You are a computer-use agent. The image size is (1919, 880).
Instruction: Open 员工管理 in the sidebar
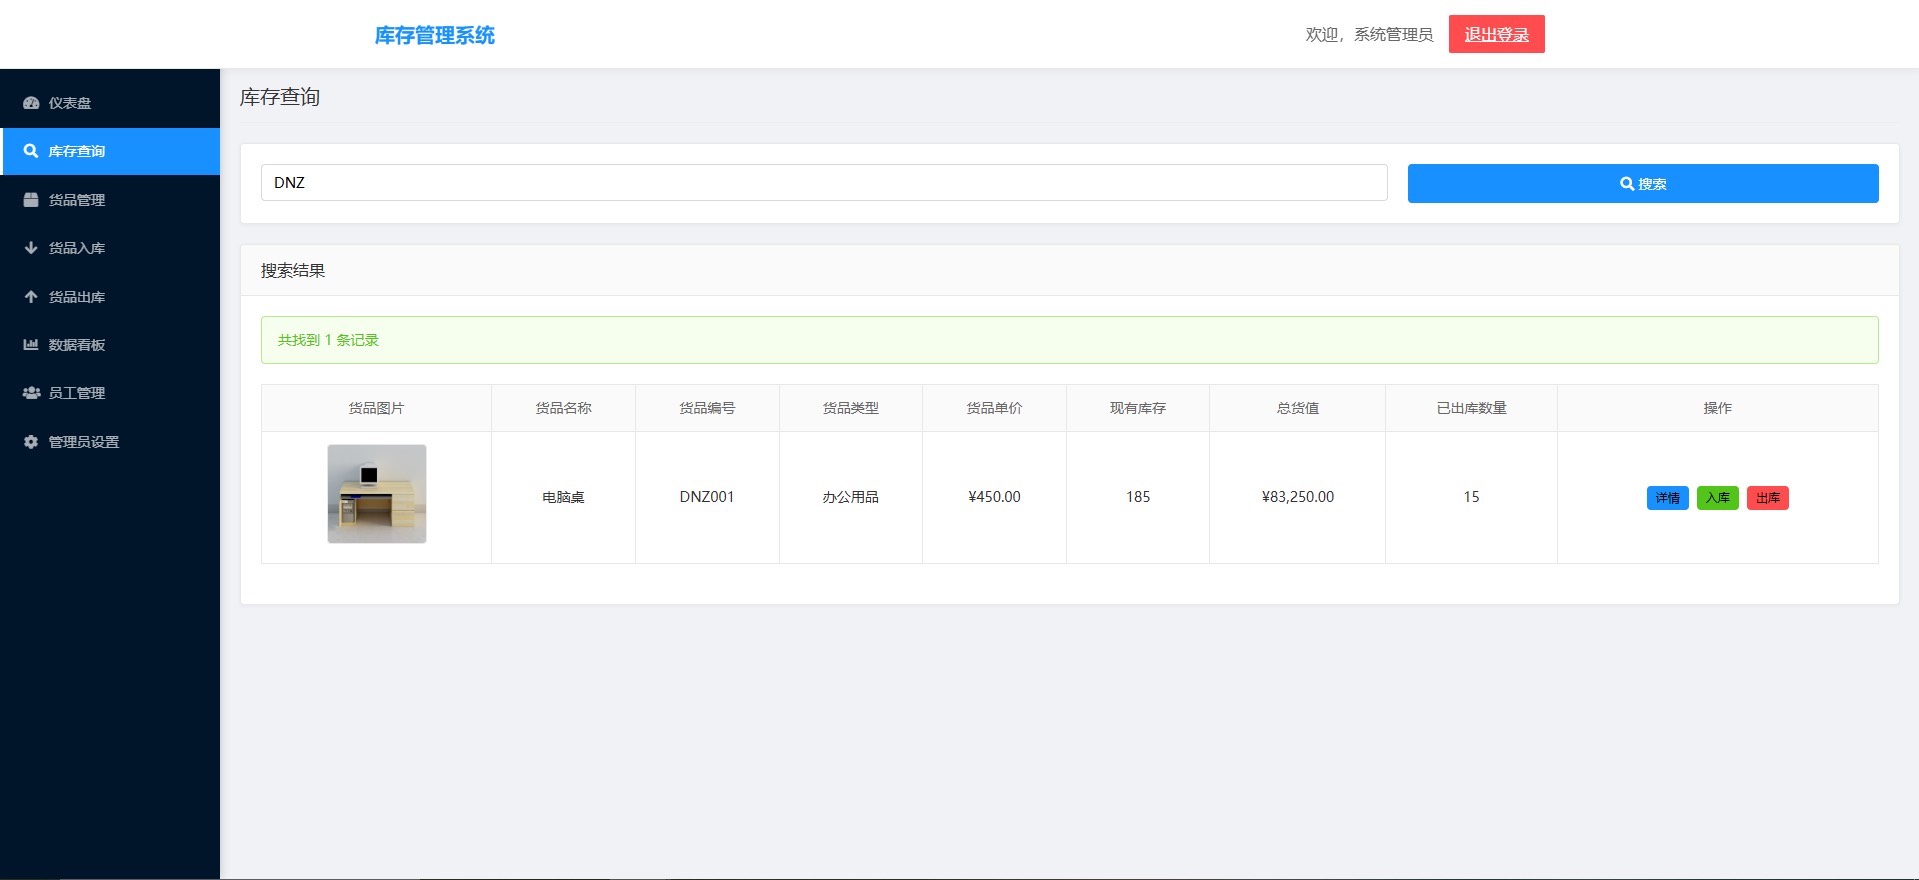click(110, 393)
